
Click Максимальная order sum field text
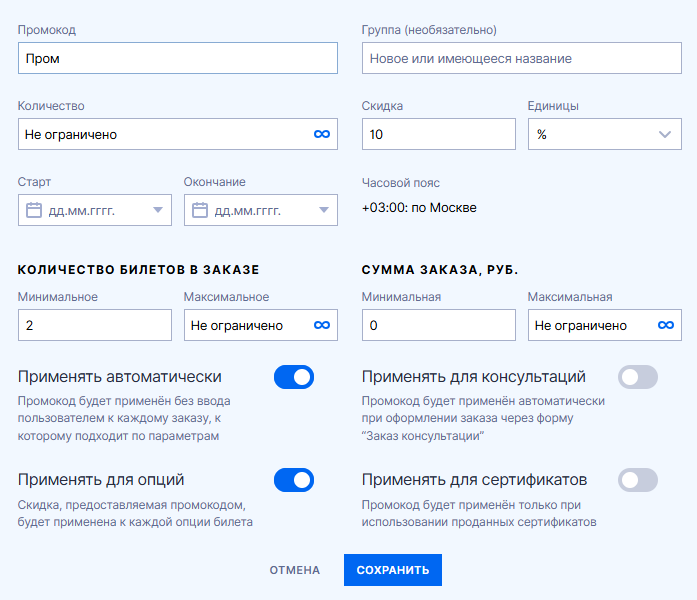point(581,325)
